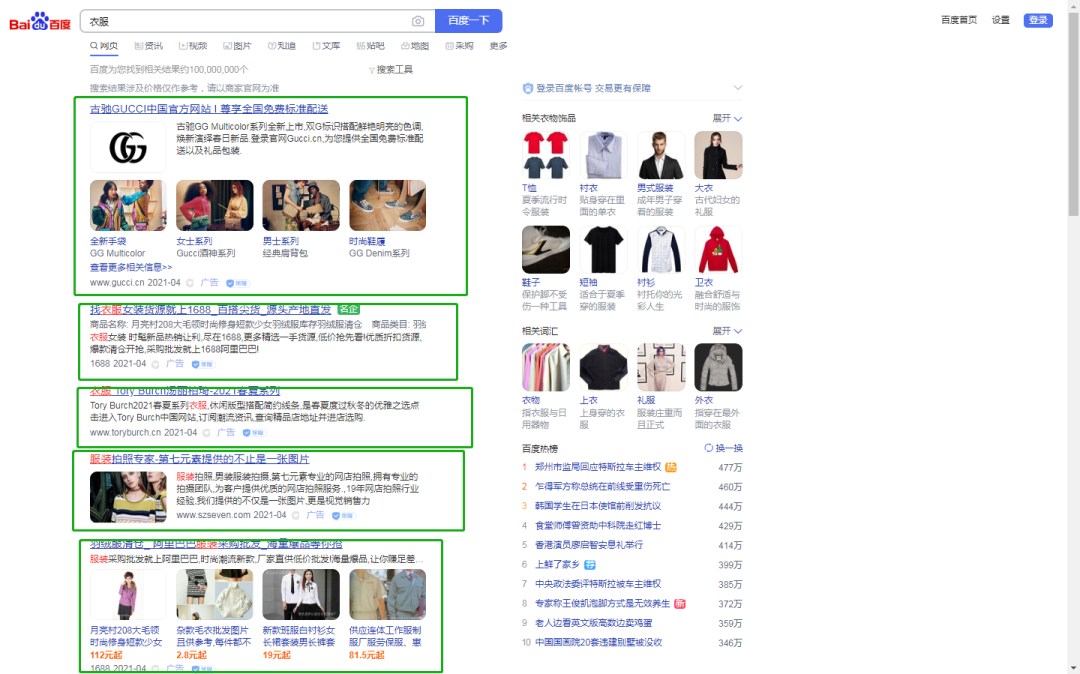Click the 保障 badge on the szseven.com result
The height and width of the screenshot is (674, 1080).
click(343, 516)
